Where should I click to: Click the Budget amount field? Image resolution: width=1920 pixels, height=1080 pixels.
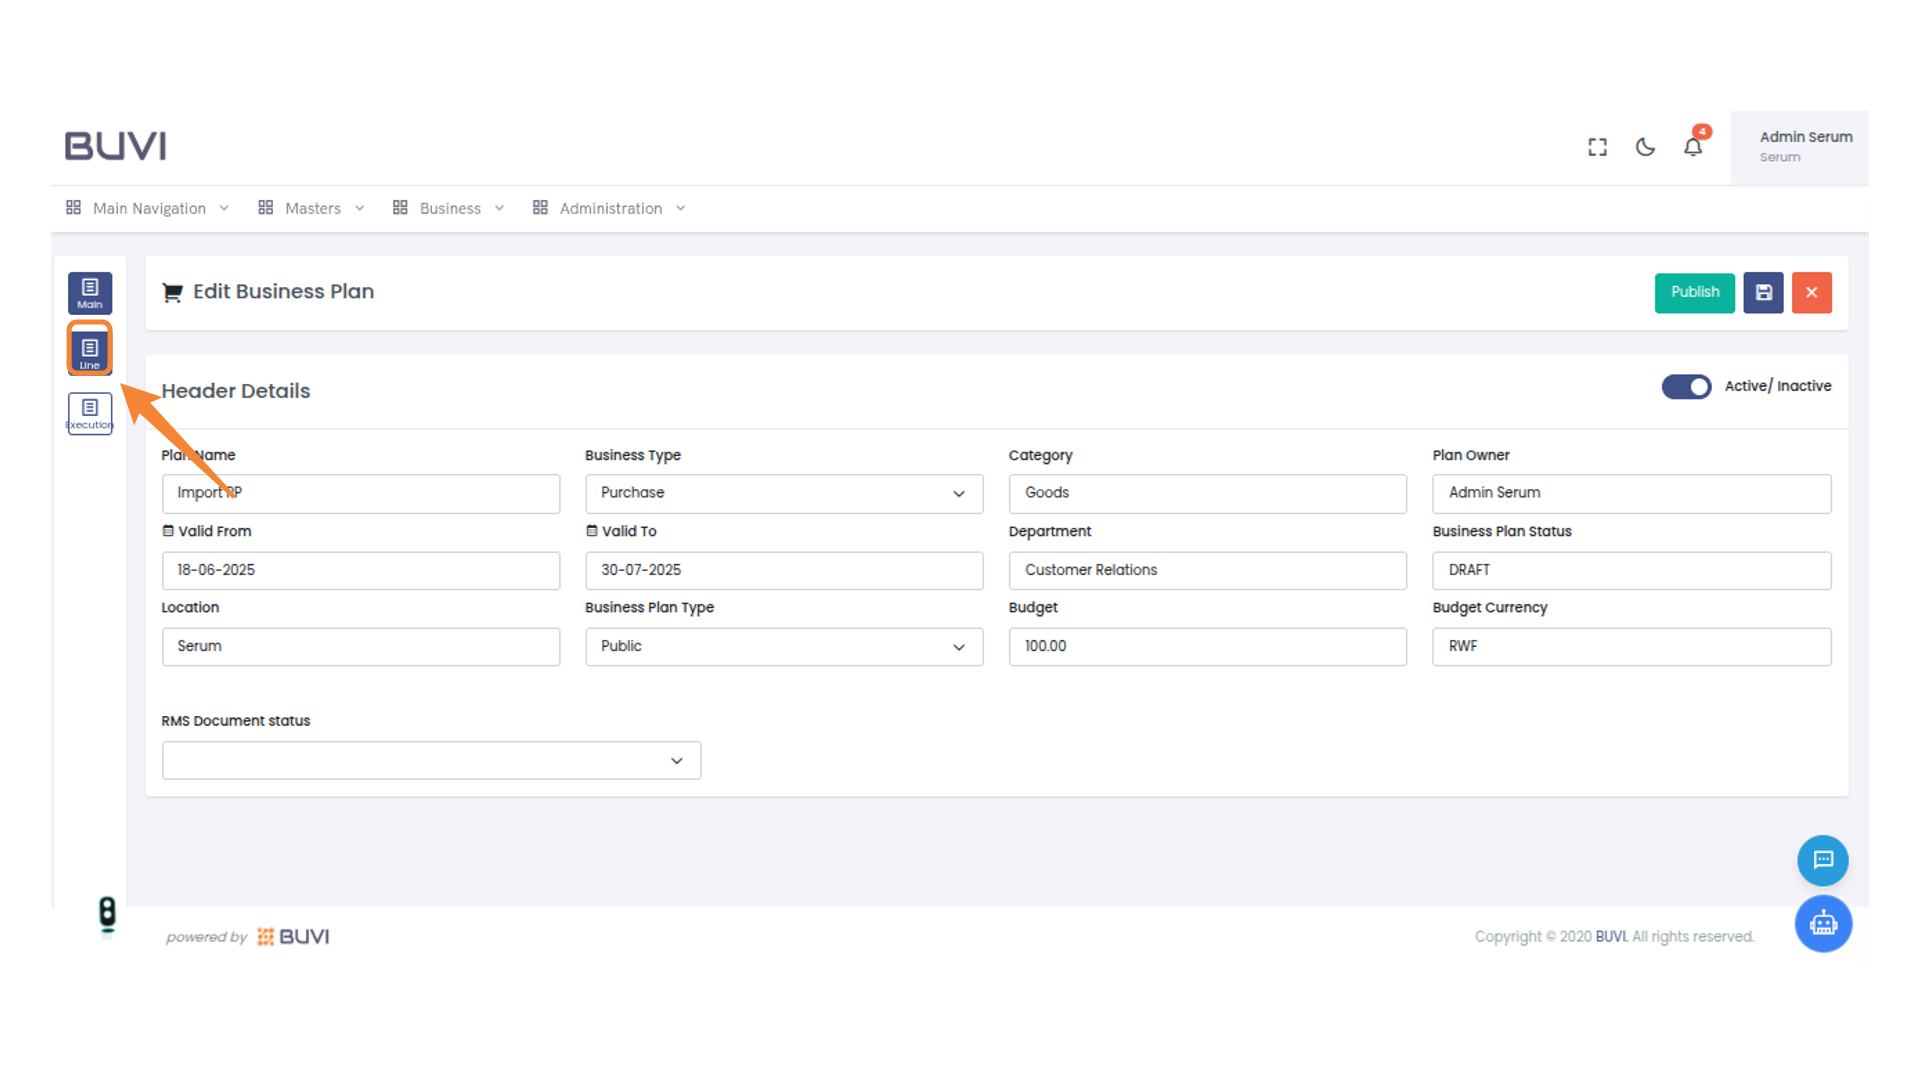click(1207, 646)
